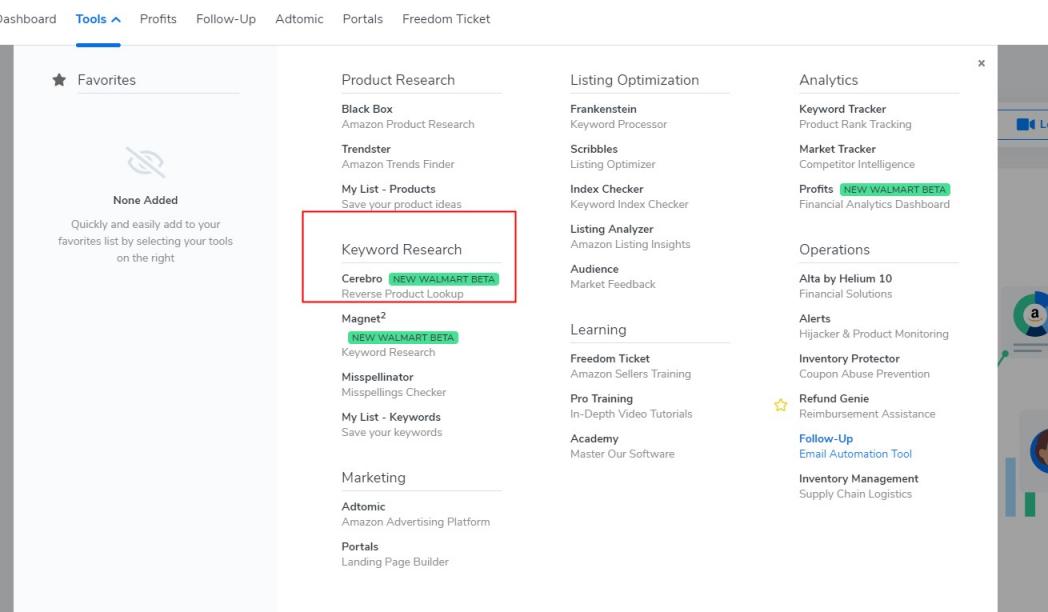Click the Favorites star icon

click(x=59, y=80)
